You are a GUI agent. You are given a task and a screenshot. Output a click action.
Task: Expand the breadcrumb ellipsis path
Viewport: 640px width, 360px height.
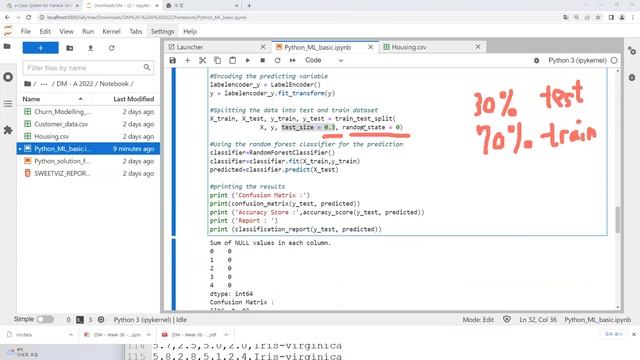coord(44,84)
